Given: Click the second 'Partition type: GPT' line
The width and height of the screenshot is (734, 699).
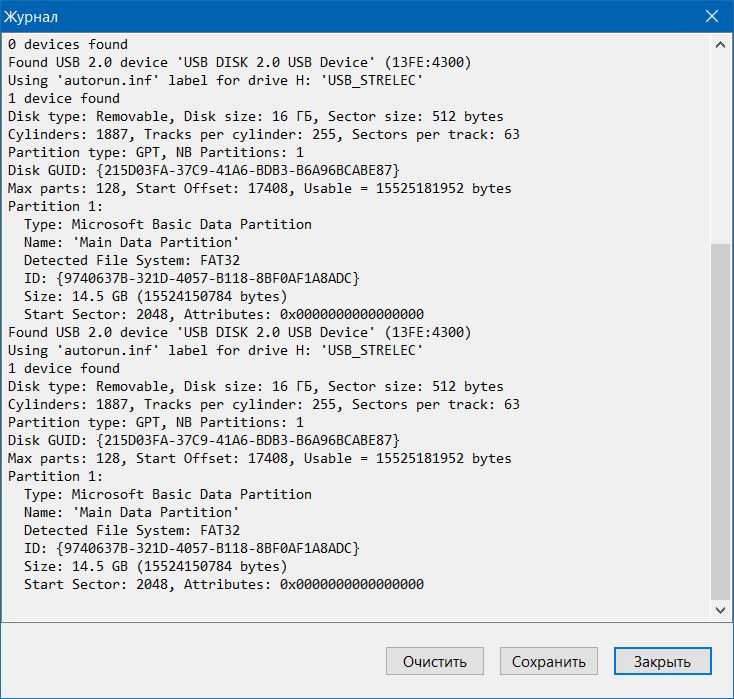Looking at the screenshot, I should point(155,422).
